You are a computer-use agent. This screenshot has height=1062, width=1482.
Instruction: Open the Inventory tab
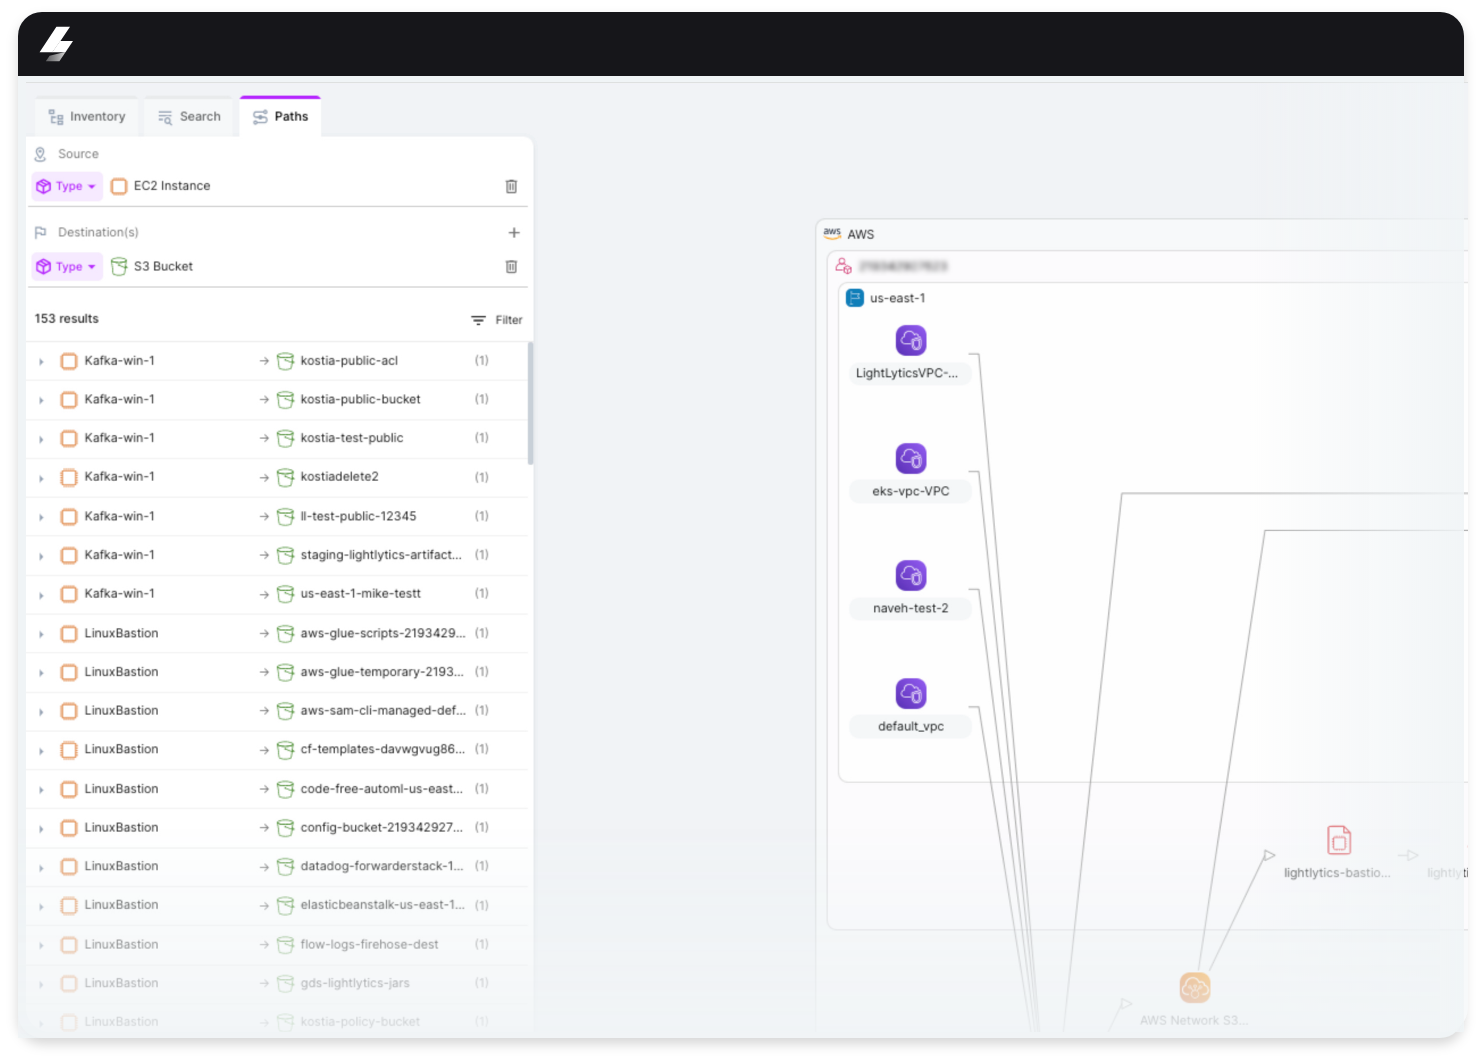(x=87, y=117)
